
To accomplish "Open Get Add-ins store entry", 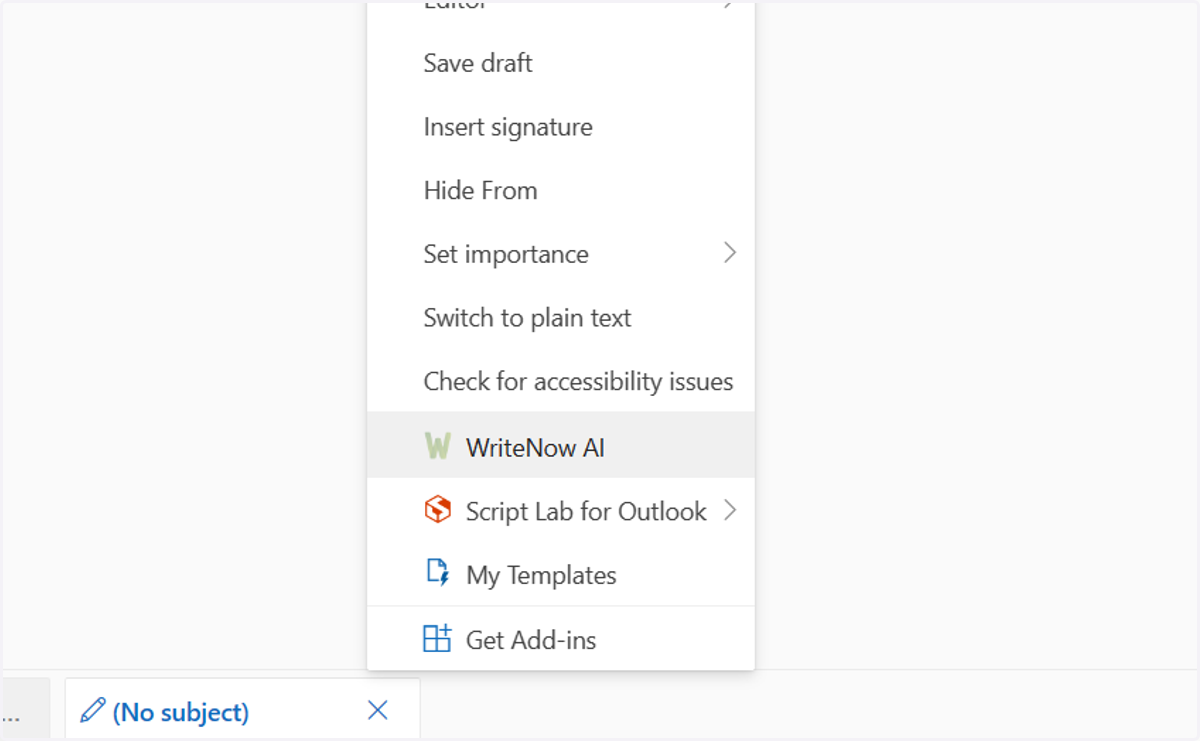I will point(561,639).
